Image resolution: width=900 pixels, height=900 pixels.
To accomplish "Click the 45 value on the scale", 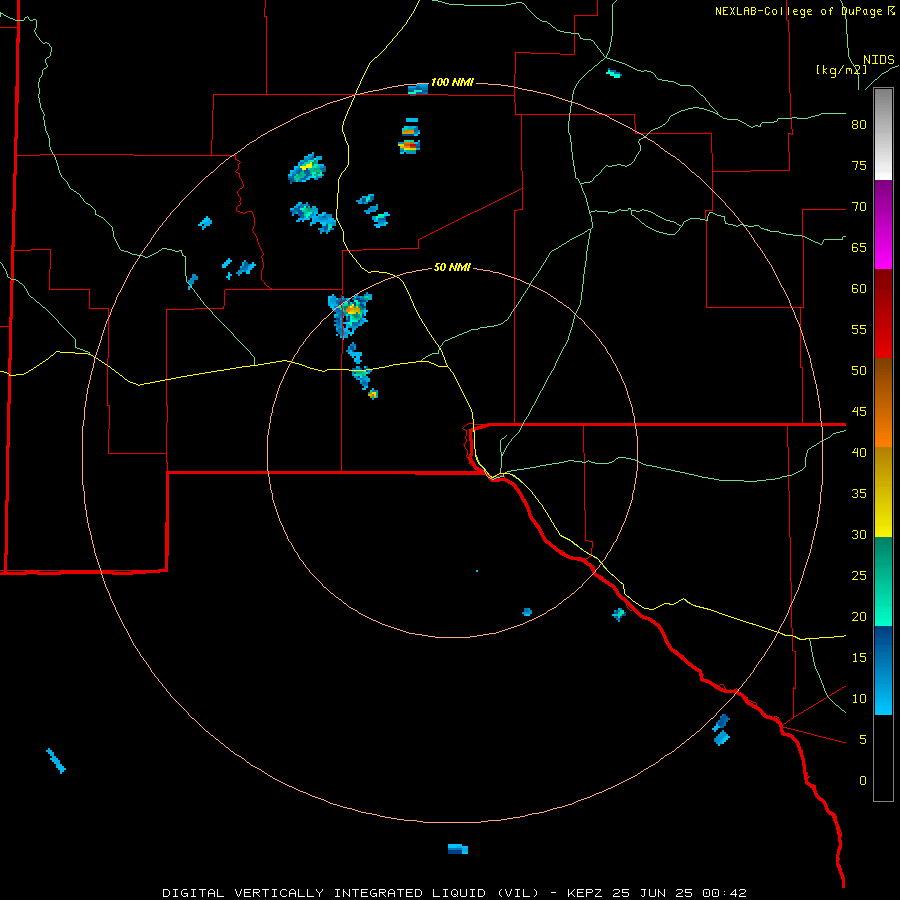I will pyautogui.click(x=859, y=412).
